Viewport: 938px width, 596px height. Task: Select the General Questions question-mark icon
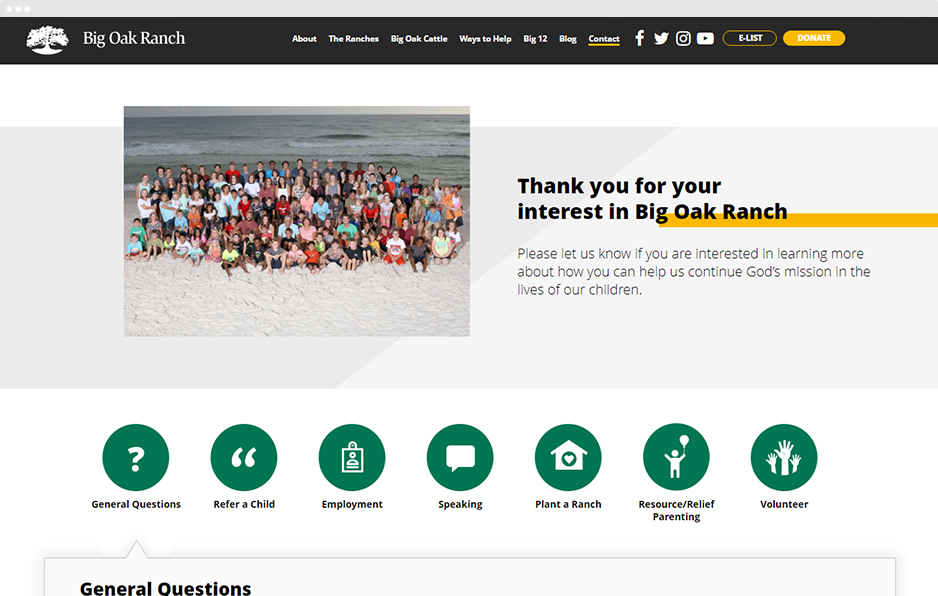[136, 457]
